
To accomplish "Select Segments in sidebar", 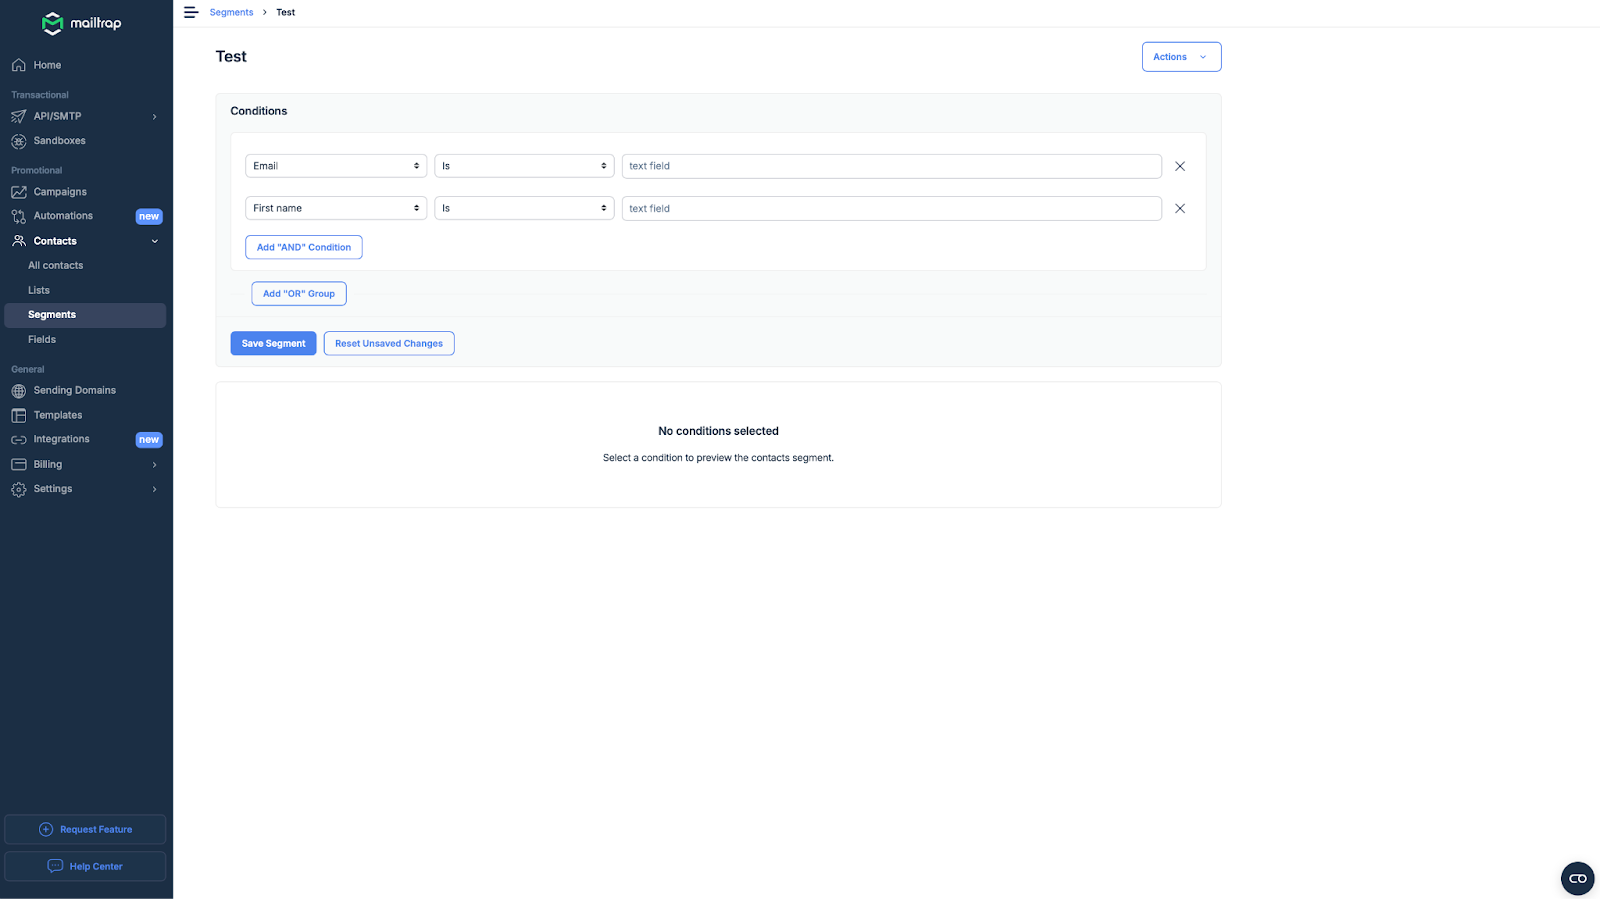I will point(85,315).
